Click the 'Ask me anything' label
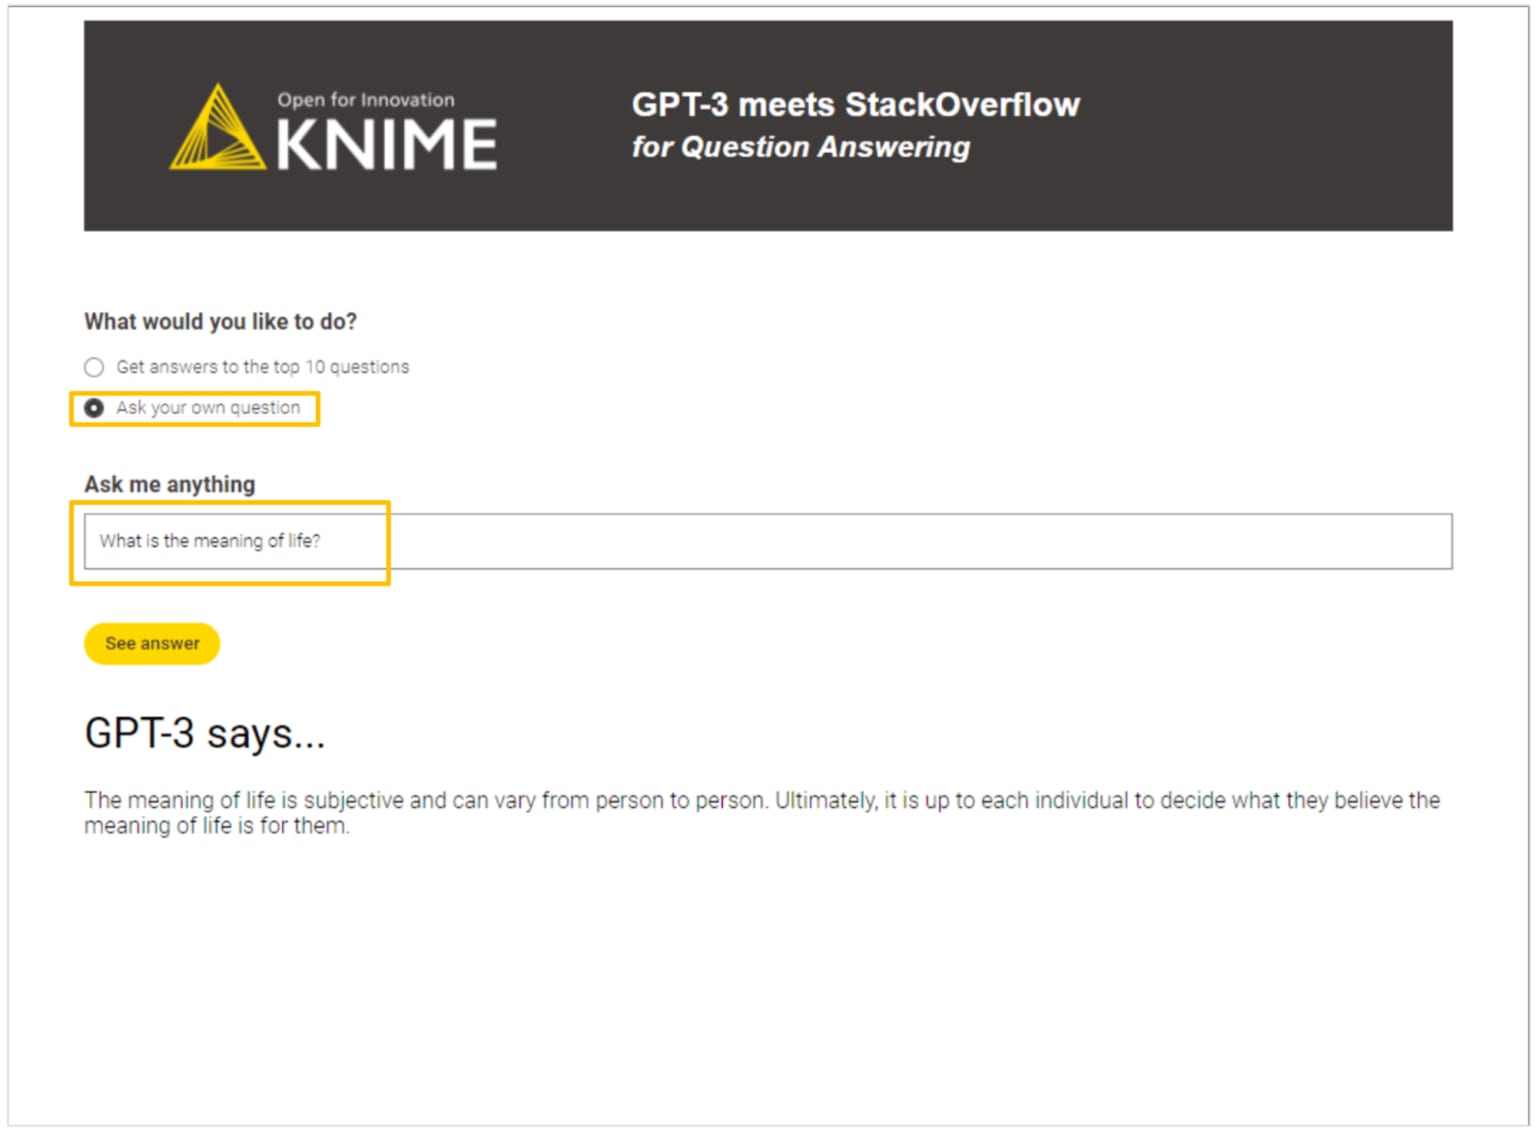This screenshot has width=1536, height=1132. (169, 484)
